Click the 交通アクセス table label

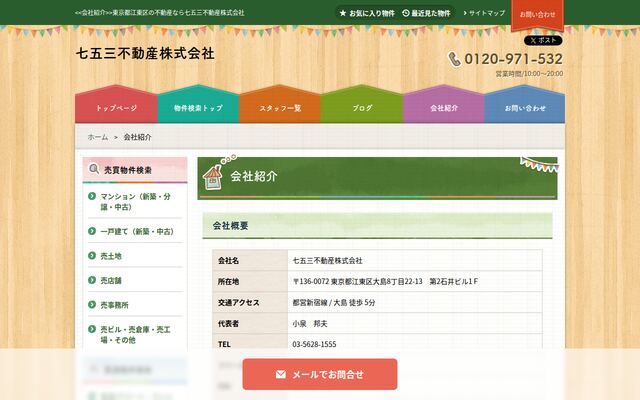pos(238,303)
